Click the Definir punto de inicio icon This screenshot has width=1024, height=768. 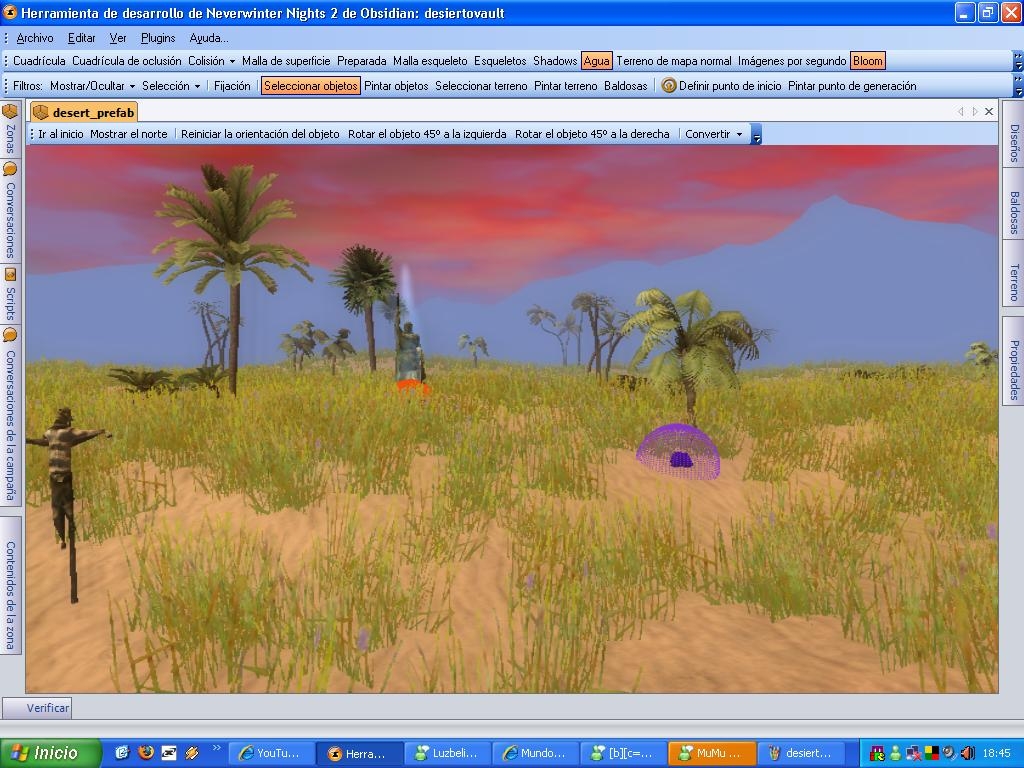point(669,86)
